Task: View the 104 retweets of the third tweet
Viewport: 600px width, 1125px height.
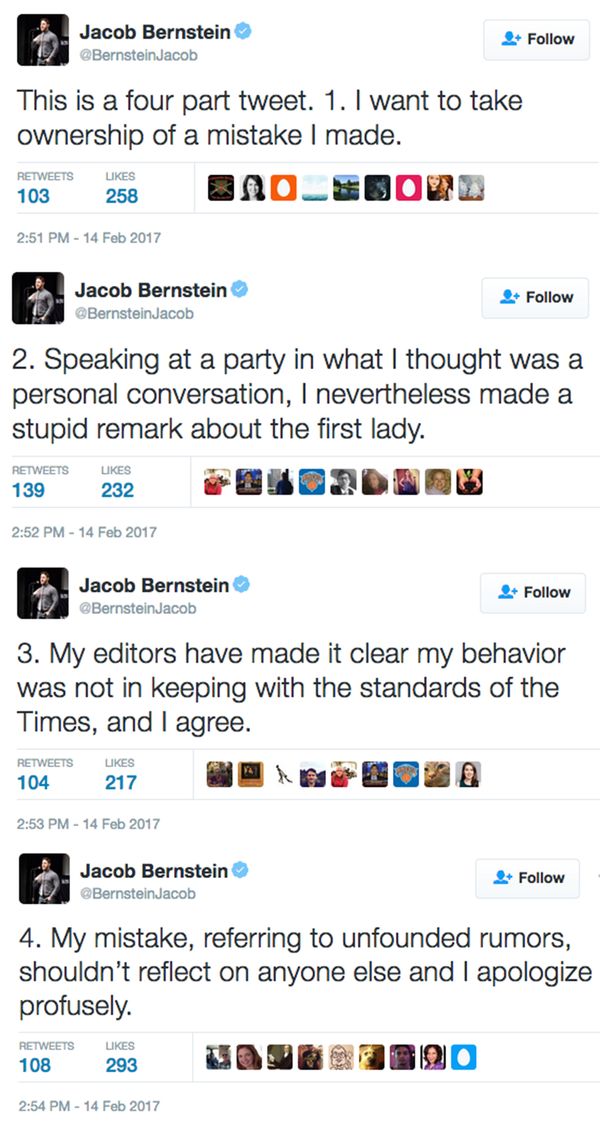Action: [x=33, y=782]
